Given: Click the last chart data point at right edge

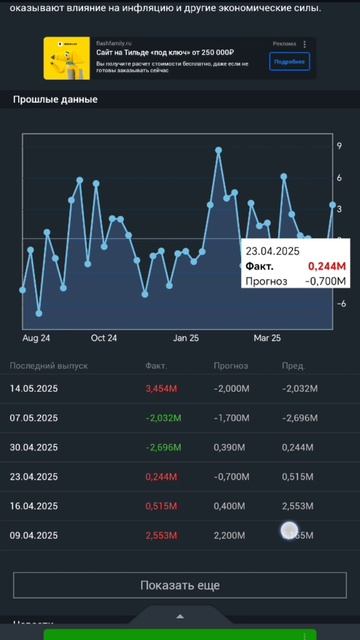Looking at the screenshot, I should 332,204.
